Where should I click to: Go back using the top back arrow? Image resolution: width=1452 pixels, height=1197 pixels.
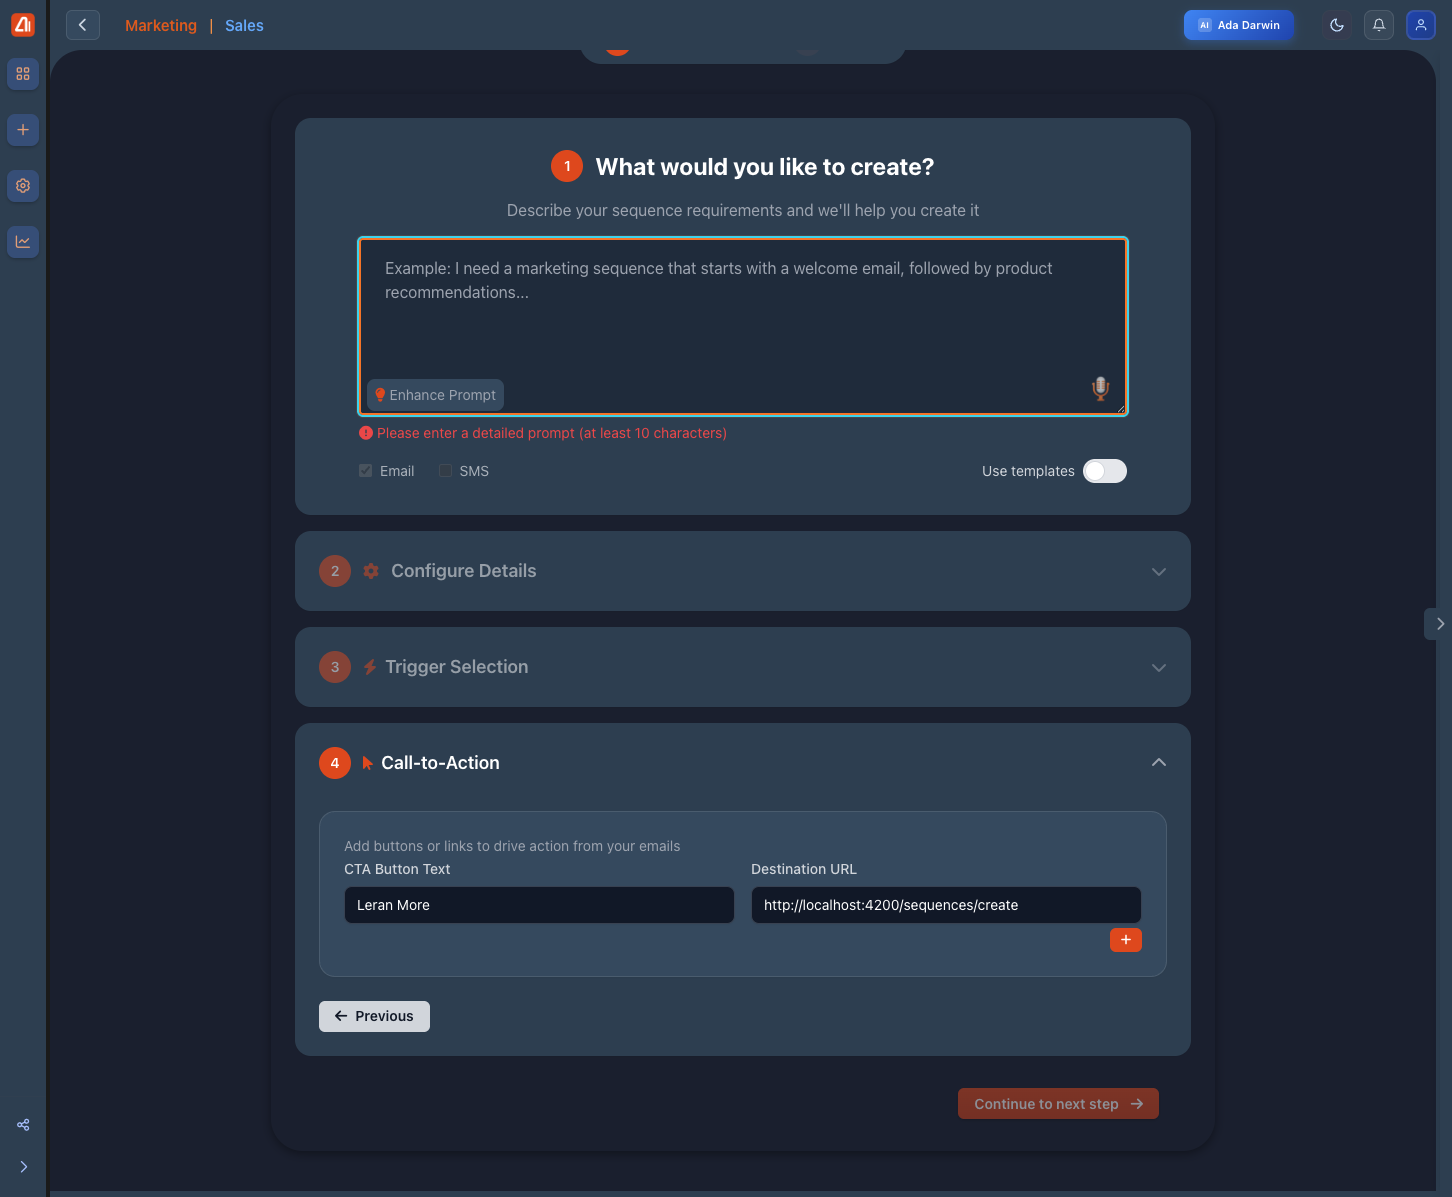tap(83, 25)
